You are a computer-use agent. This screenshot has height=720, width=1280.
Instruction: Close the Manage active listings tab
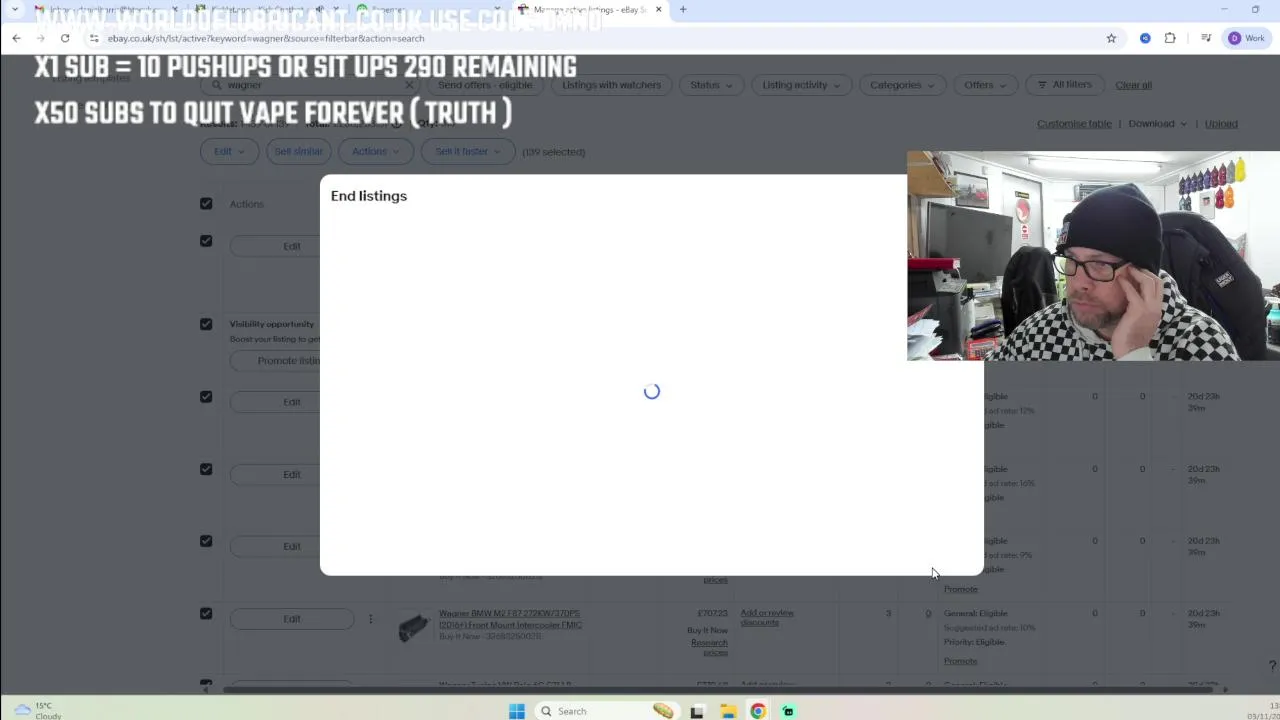pyautogui.click(x=658, y=10)
